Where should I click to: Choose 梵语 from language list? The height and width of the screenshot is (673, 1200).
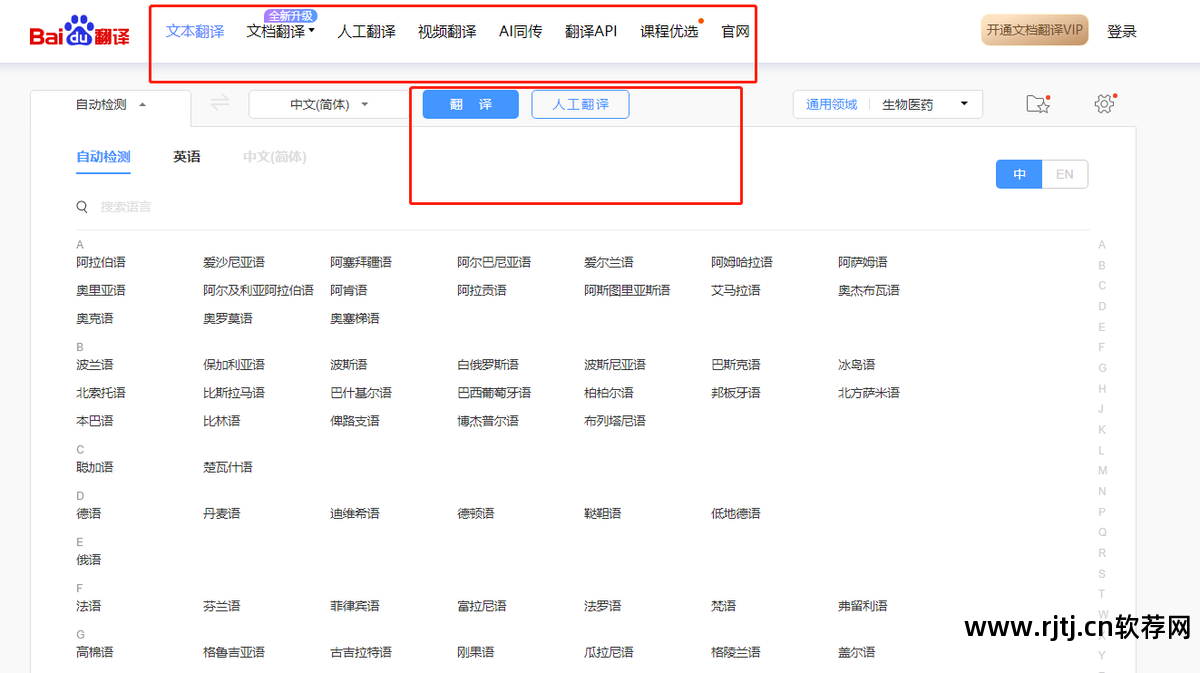coord(724,605)
